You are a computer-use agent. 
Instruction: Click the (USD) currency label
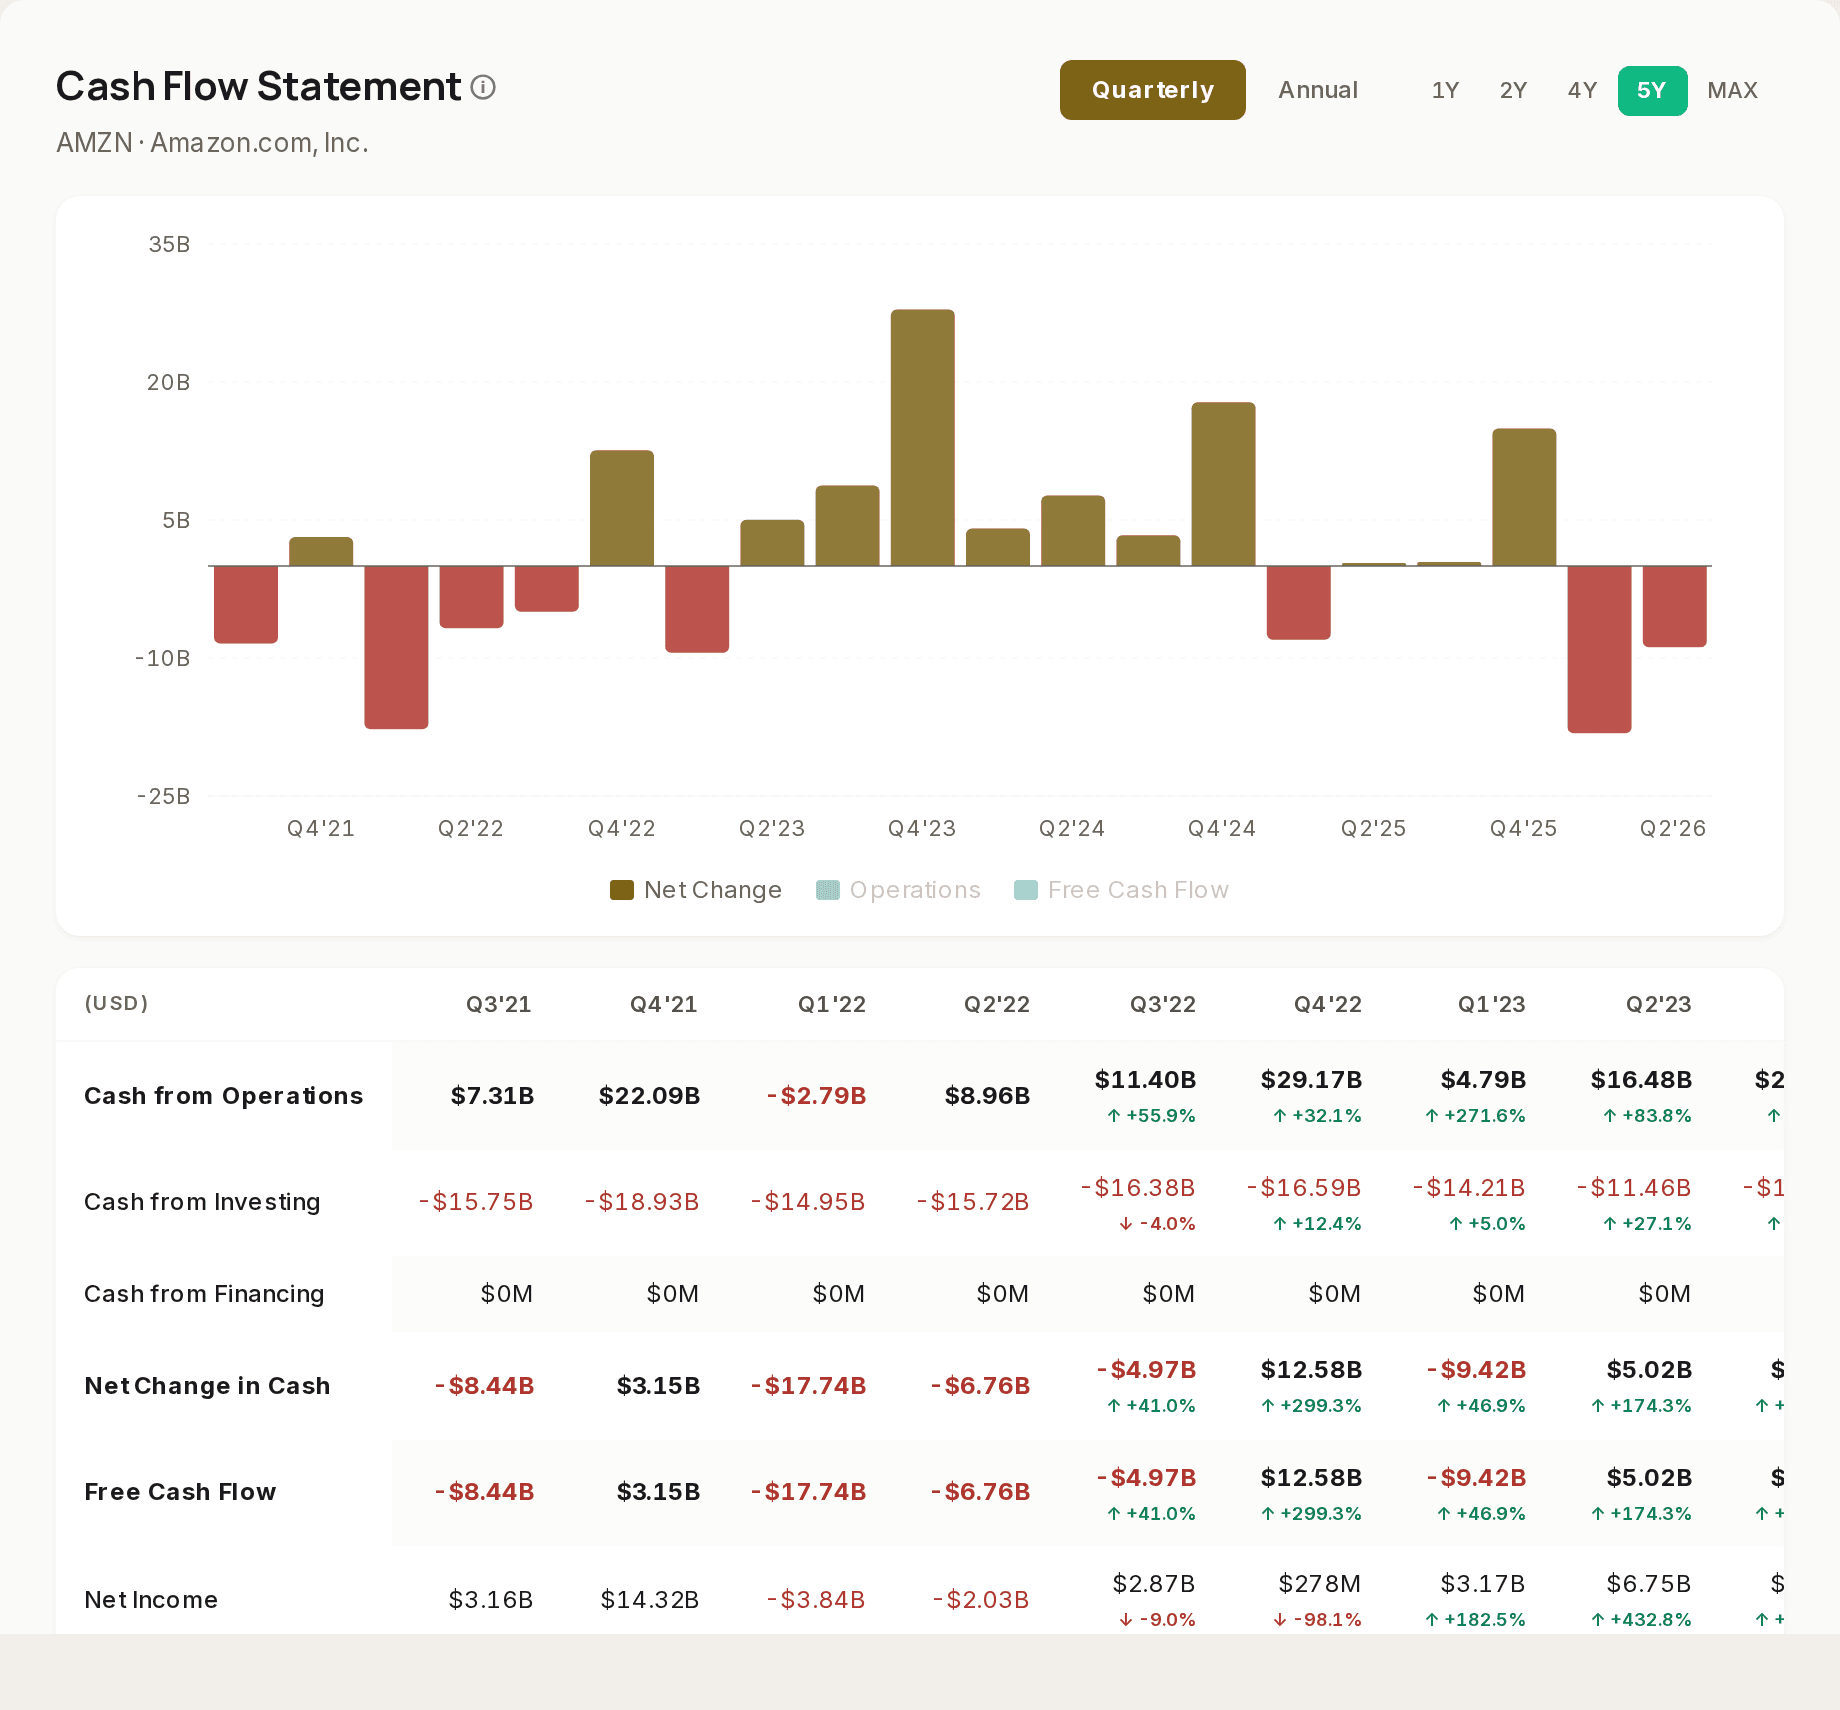(116, 1003)
